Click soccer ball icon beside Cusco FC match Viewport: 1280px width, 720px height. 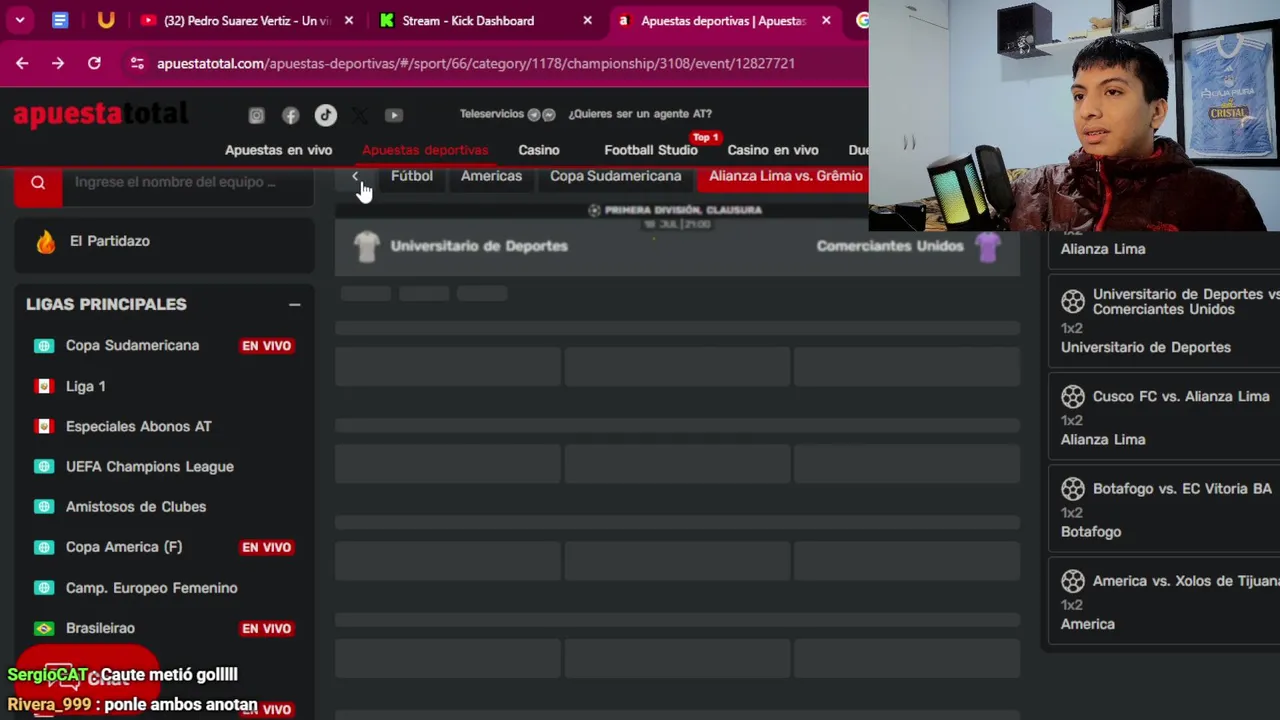(1073, 397)
